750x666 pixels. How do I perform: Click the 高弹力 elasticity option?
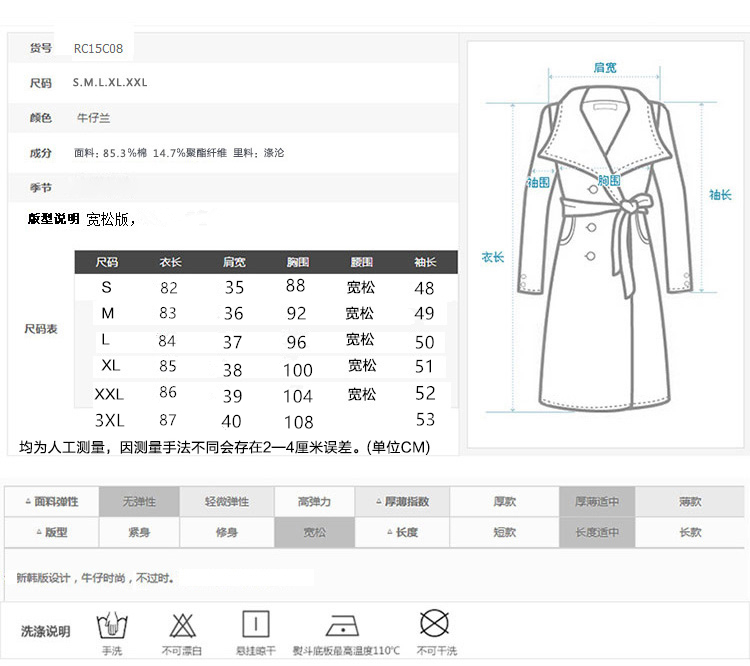pyautogui.click(x=314, y=502)
